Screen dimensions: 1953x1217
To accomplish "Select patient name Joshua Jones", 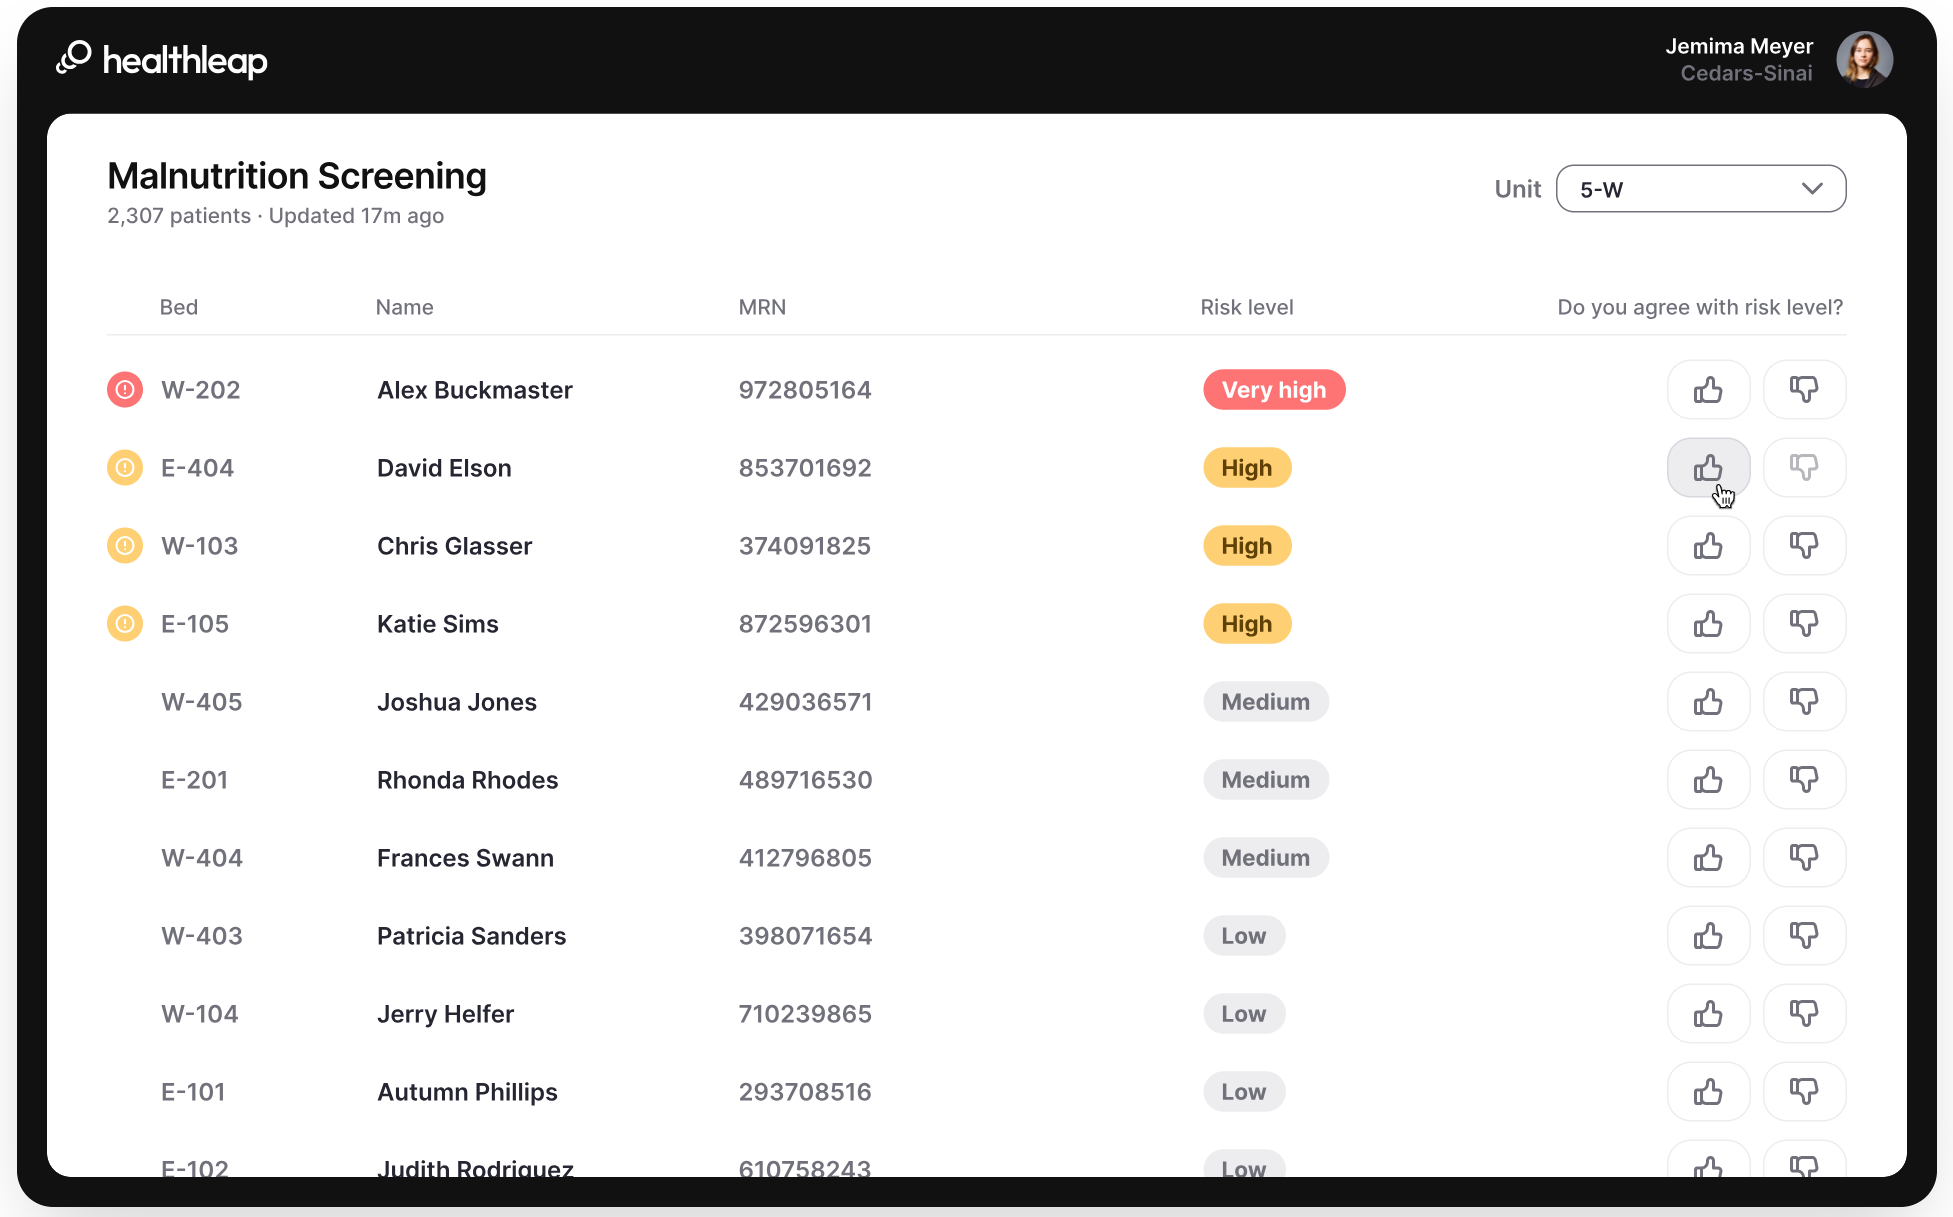I will click(x=457, y=701).
